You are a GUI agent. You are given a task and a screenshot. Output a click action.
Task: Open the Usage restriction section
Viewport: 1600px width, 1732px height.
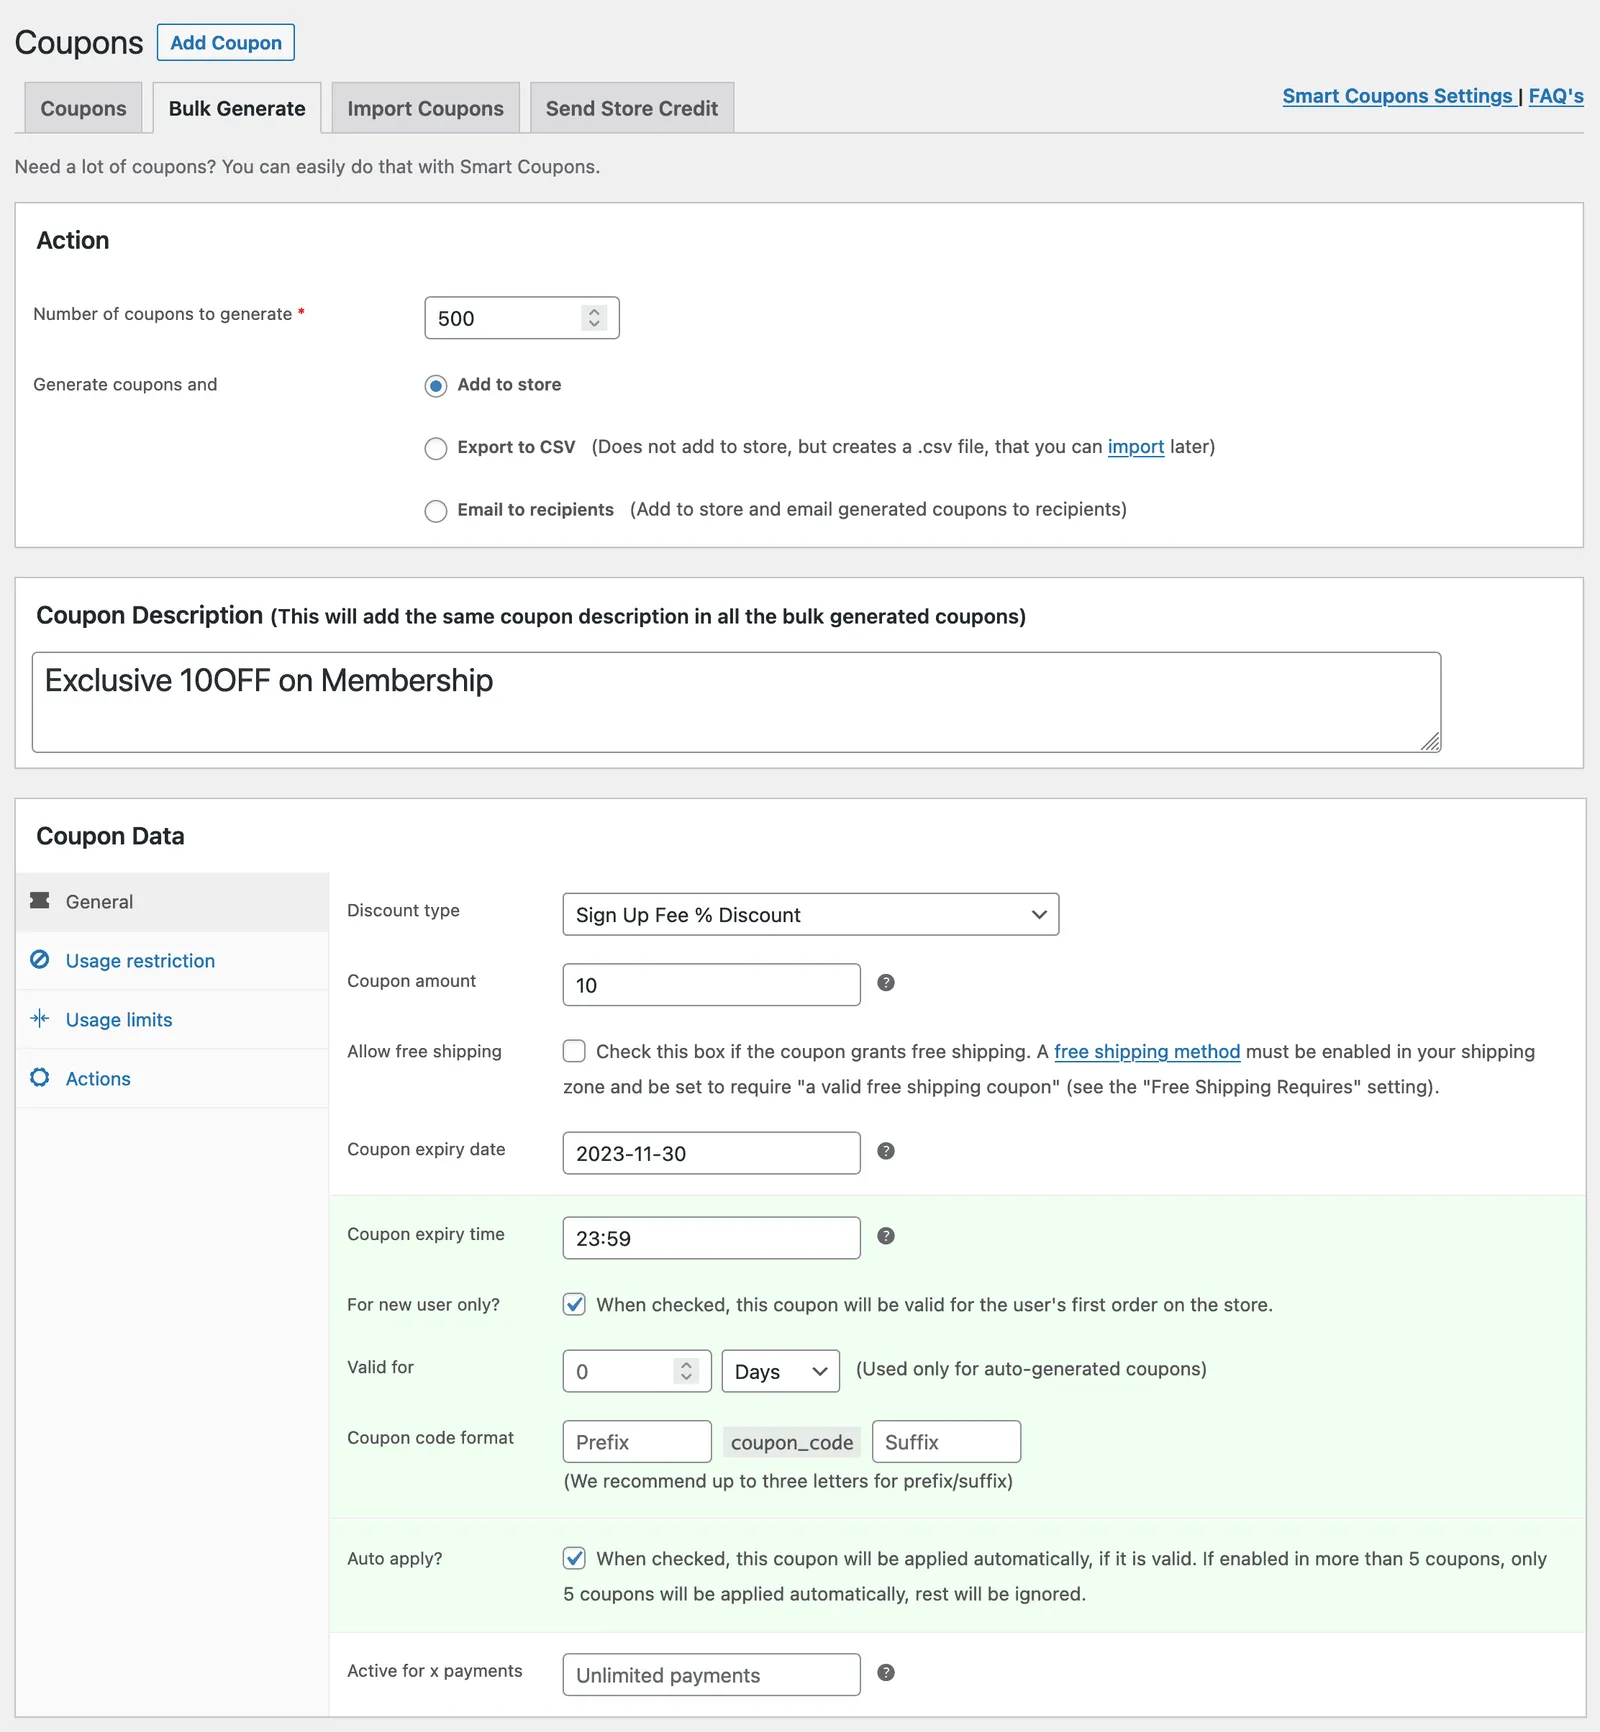[x=172, y=961]
